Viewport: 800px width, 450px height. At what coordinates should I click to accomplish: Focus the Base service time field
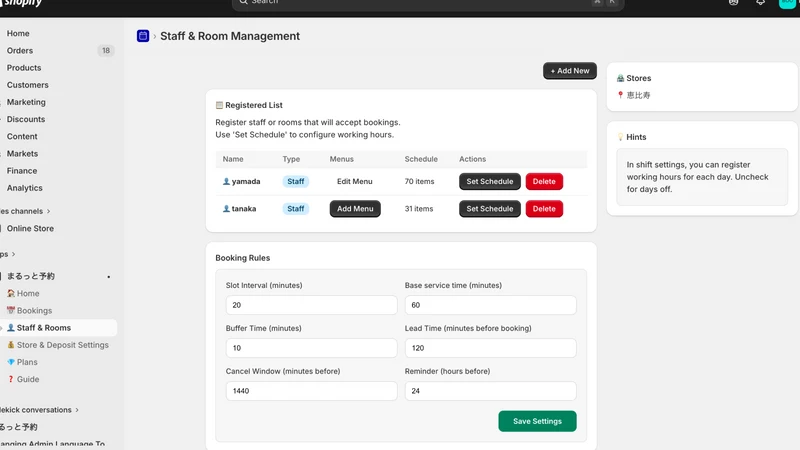[x=490, y=305]
